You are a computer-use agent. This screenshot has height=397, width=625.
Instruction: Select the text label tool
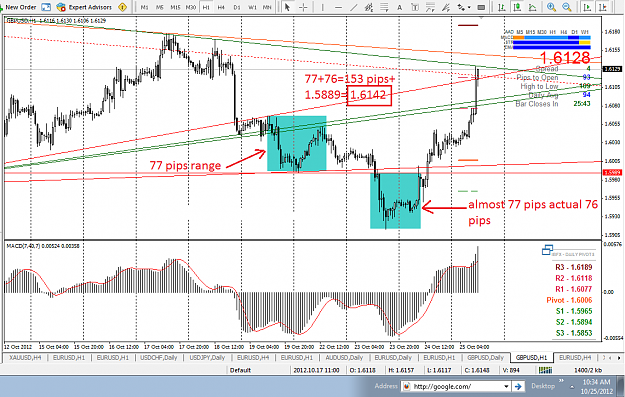(x=415, y=7)
